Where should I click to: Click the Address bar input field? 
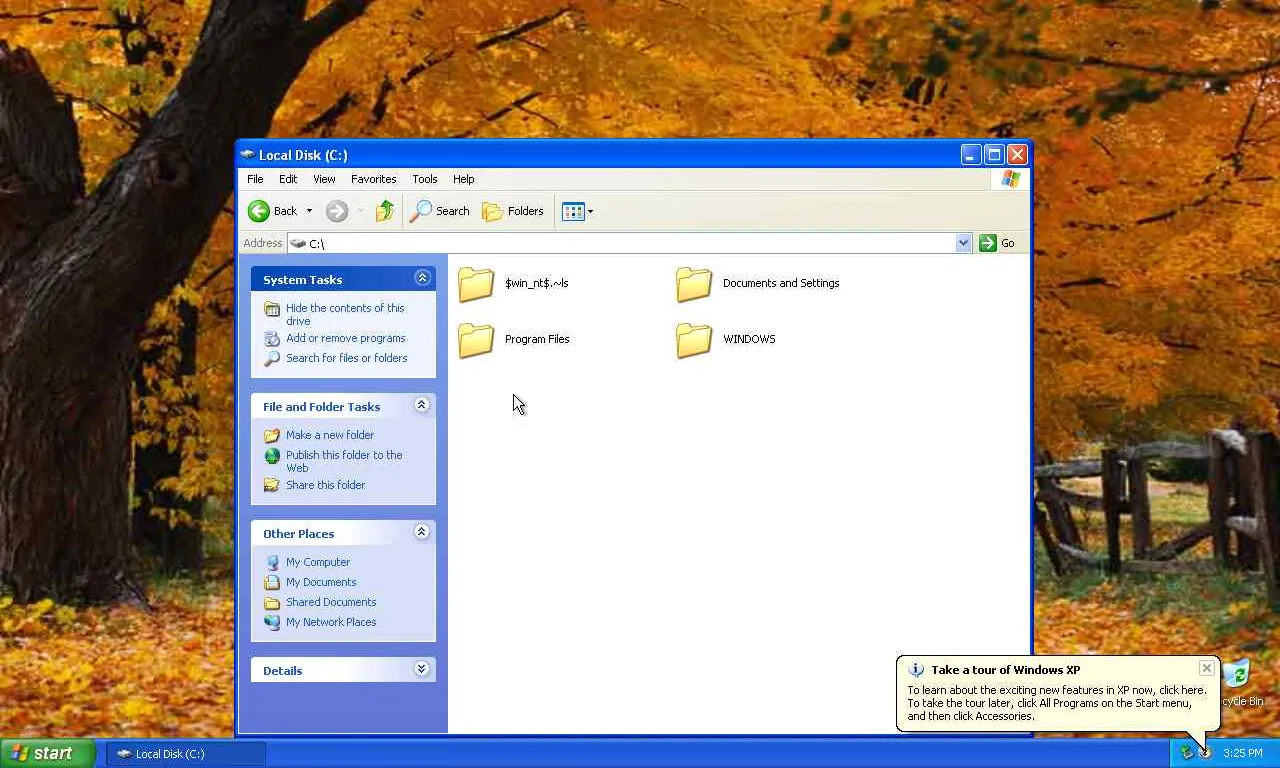pyautogui.click(x=629, y=243)
